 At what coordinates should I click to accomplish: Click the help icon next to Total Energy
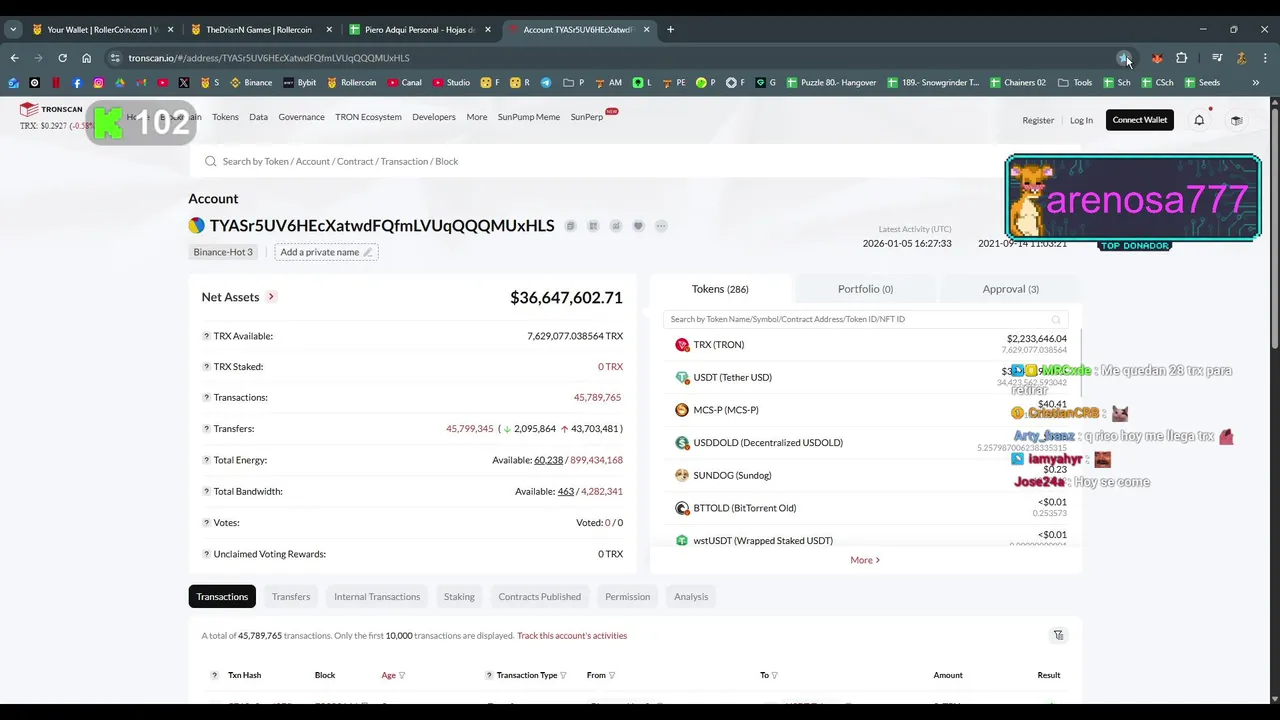(x=207, y=460)
